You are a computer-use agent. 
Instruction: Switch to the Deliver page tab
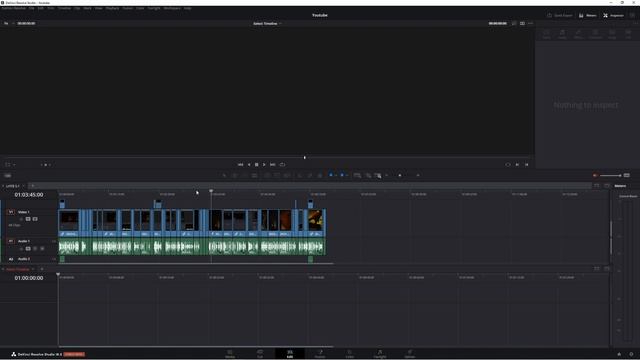[x=409, y=353]
